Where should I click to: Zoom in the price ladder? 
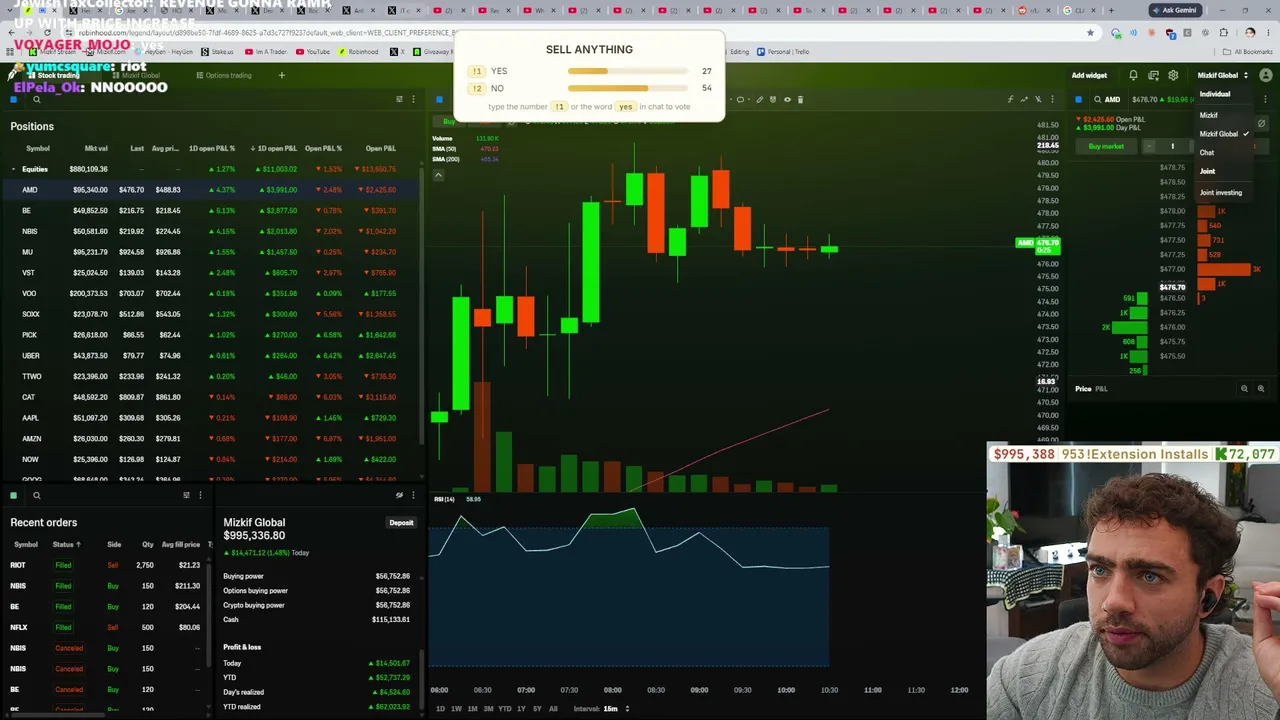click(x=1260, y=389)
